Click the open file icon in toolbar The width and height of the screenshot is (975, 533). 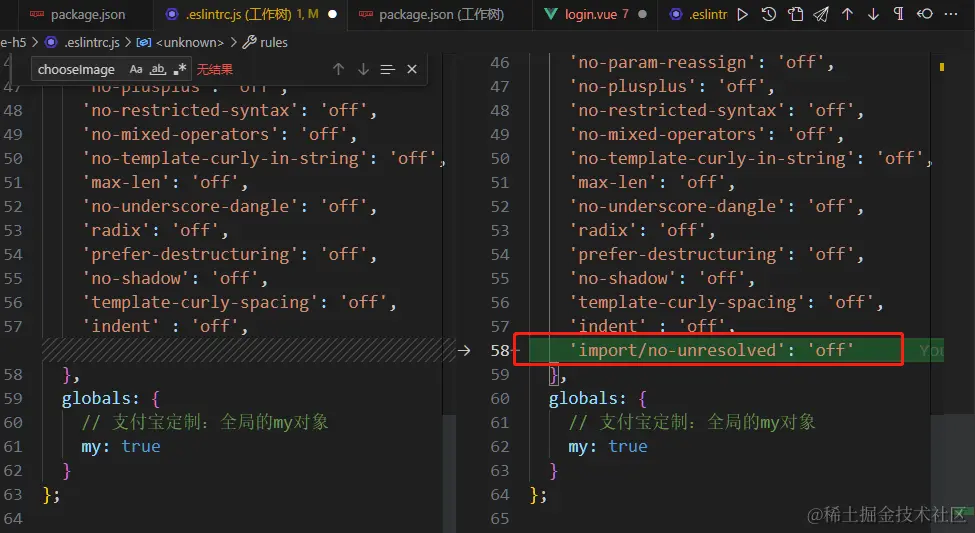point(795,14)
